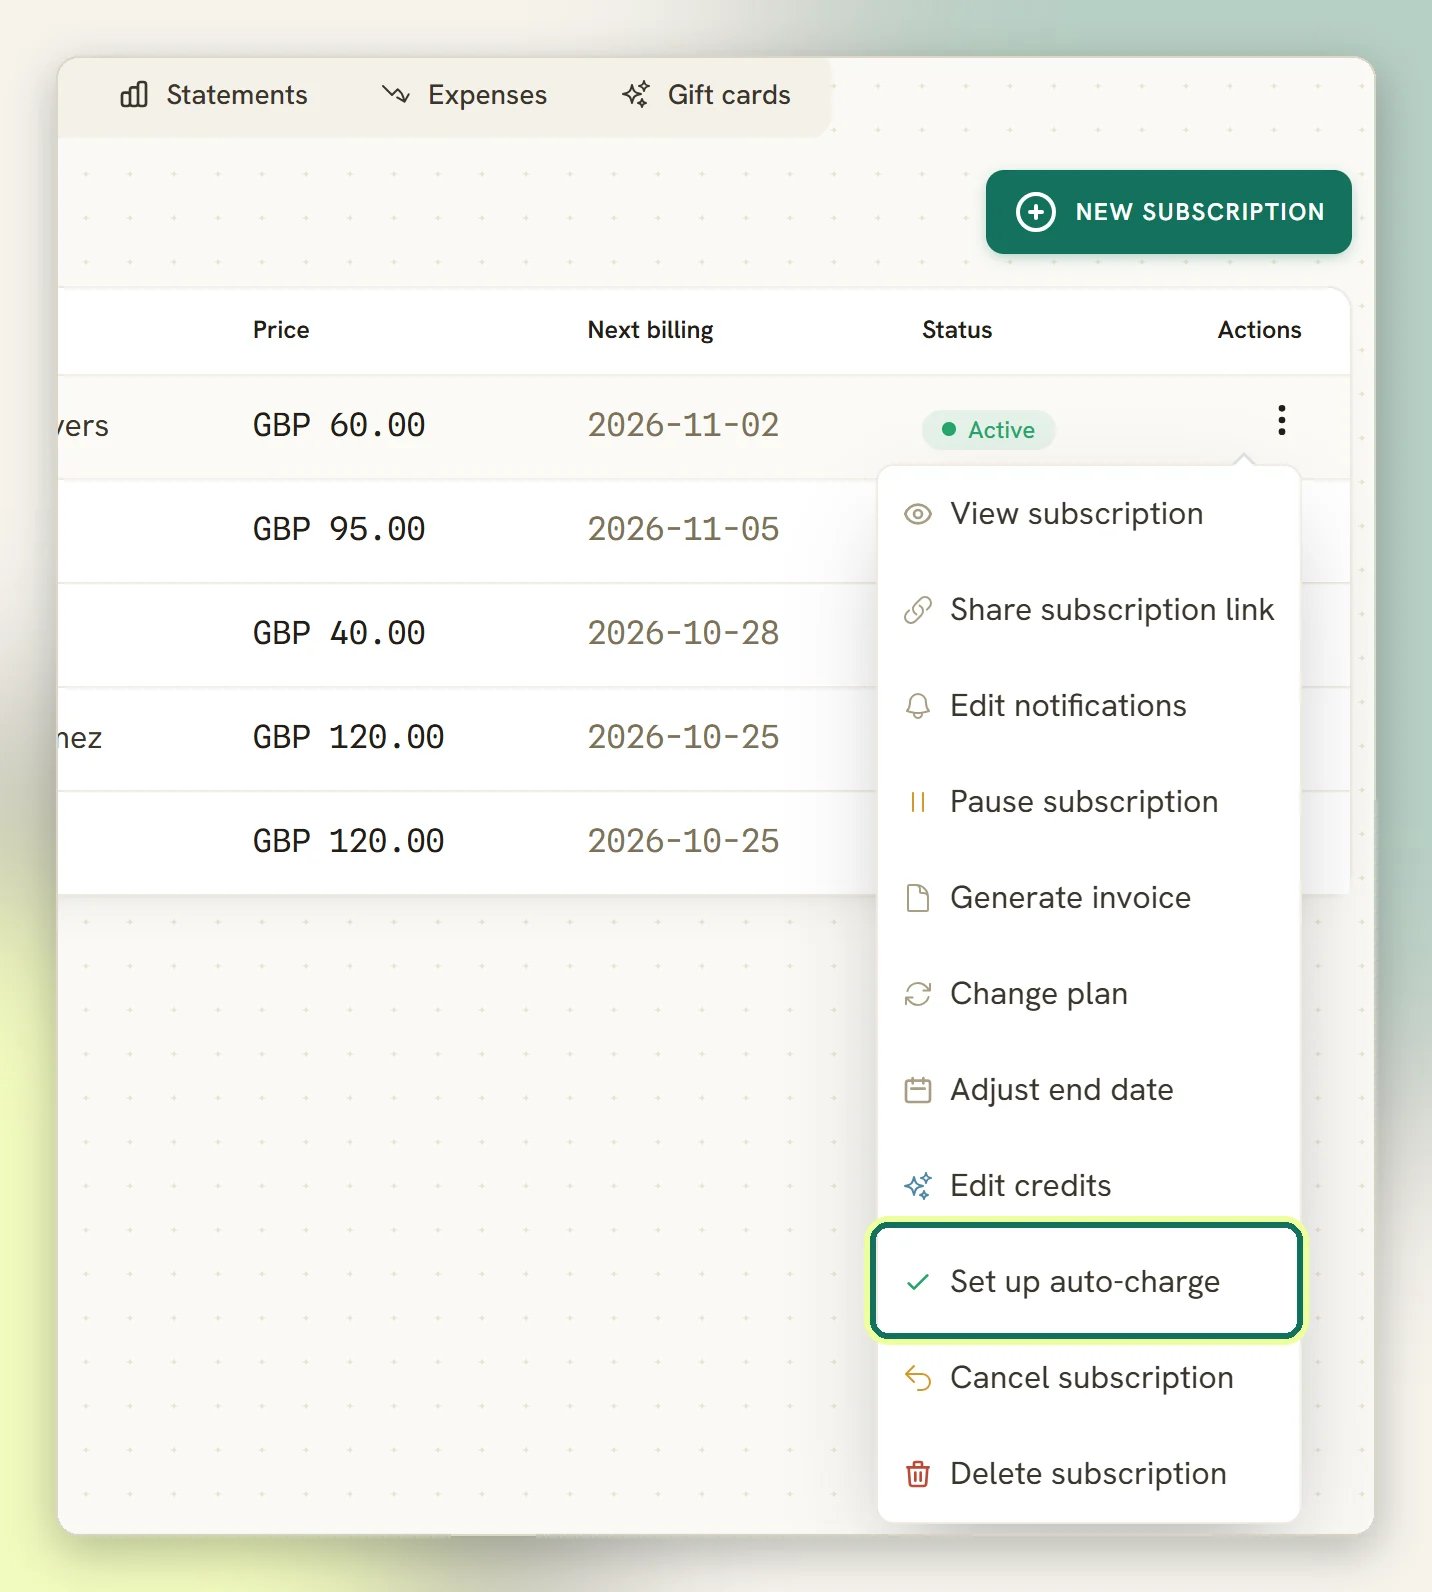This screenshot has height=1592, width=1432.
Task: Select Change plan menu entry
Action: (x=1088, y=994)
